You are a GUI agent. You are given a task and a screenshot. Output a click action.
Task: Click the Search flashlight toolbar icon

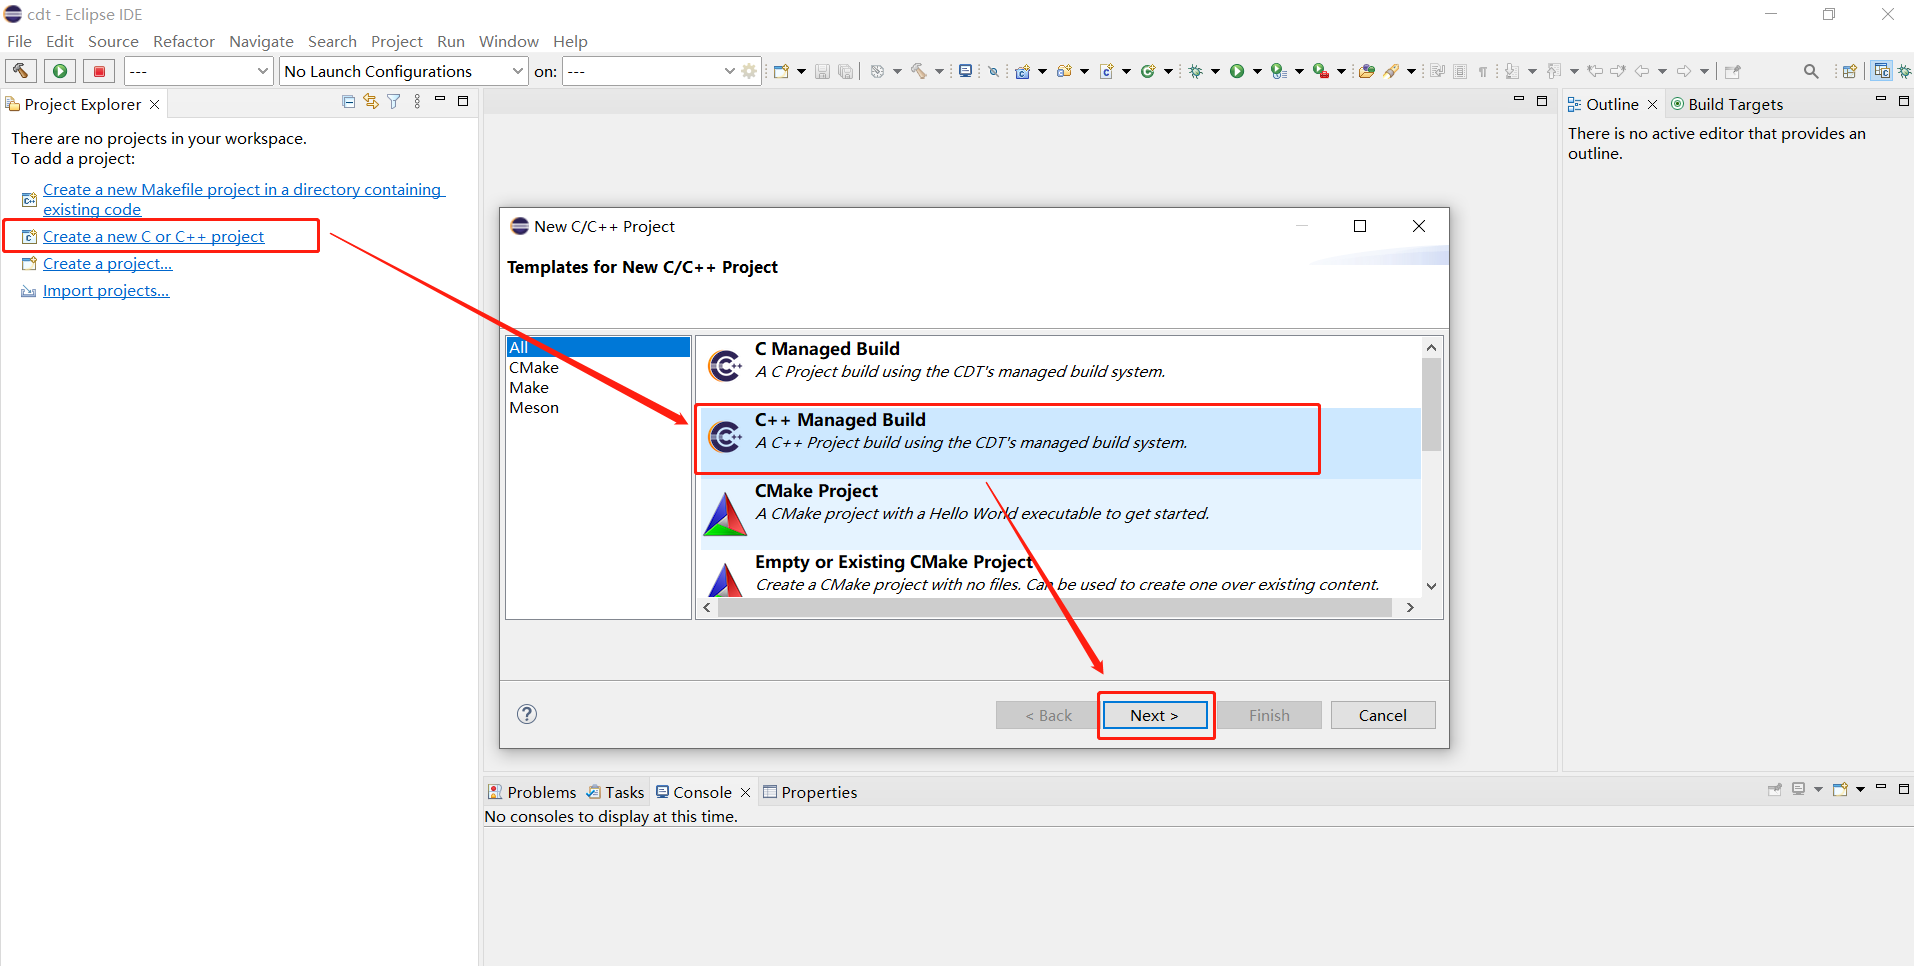coord(1391,71)
